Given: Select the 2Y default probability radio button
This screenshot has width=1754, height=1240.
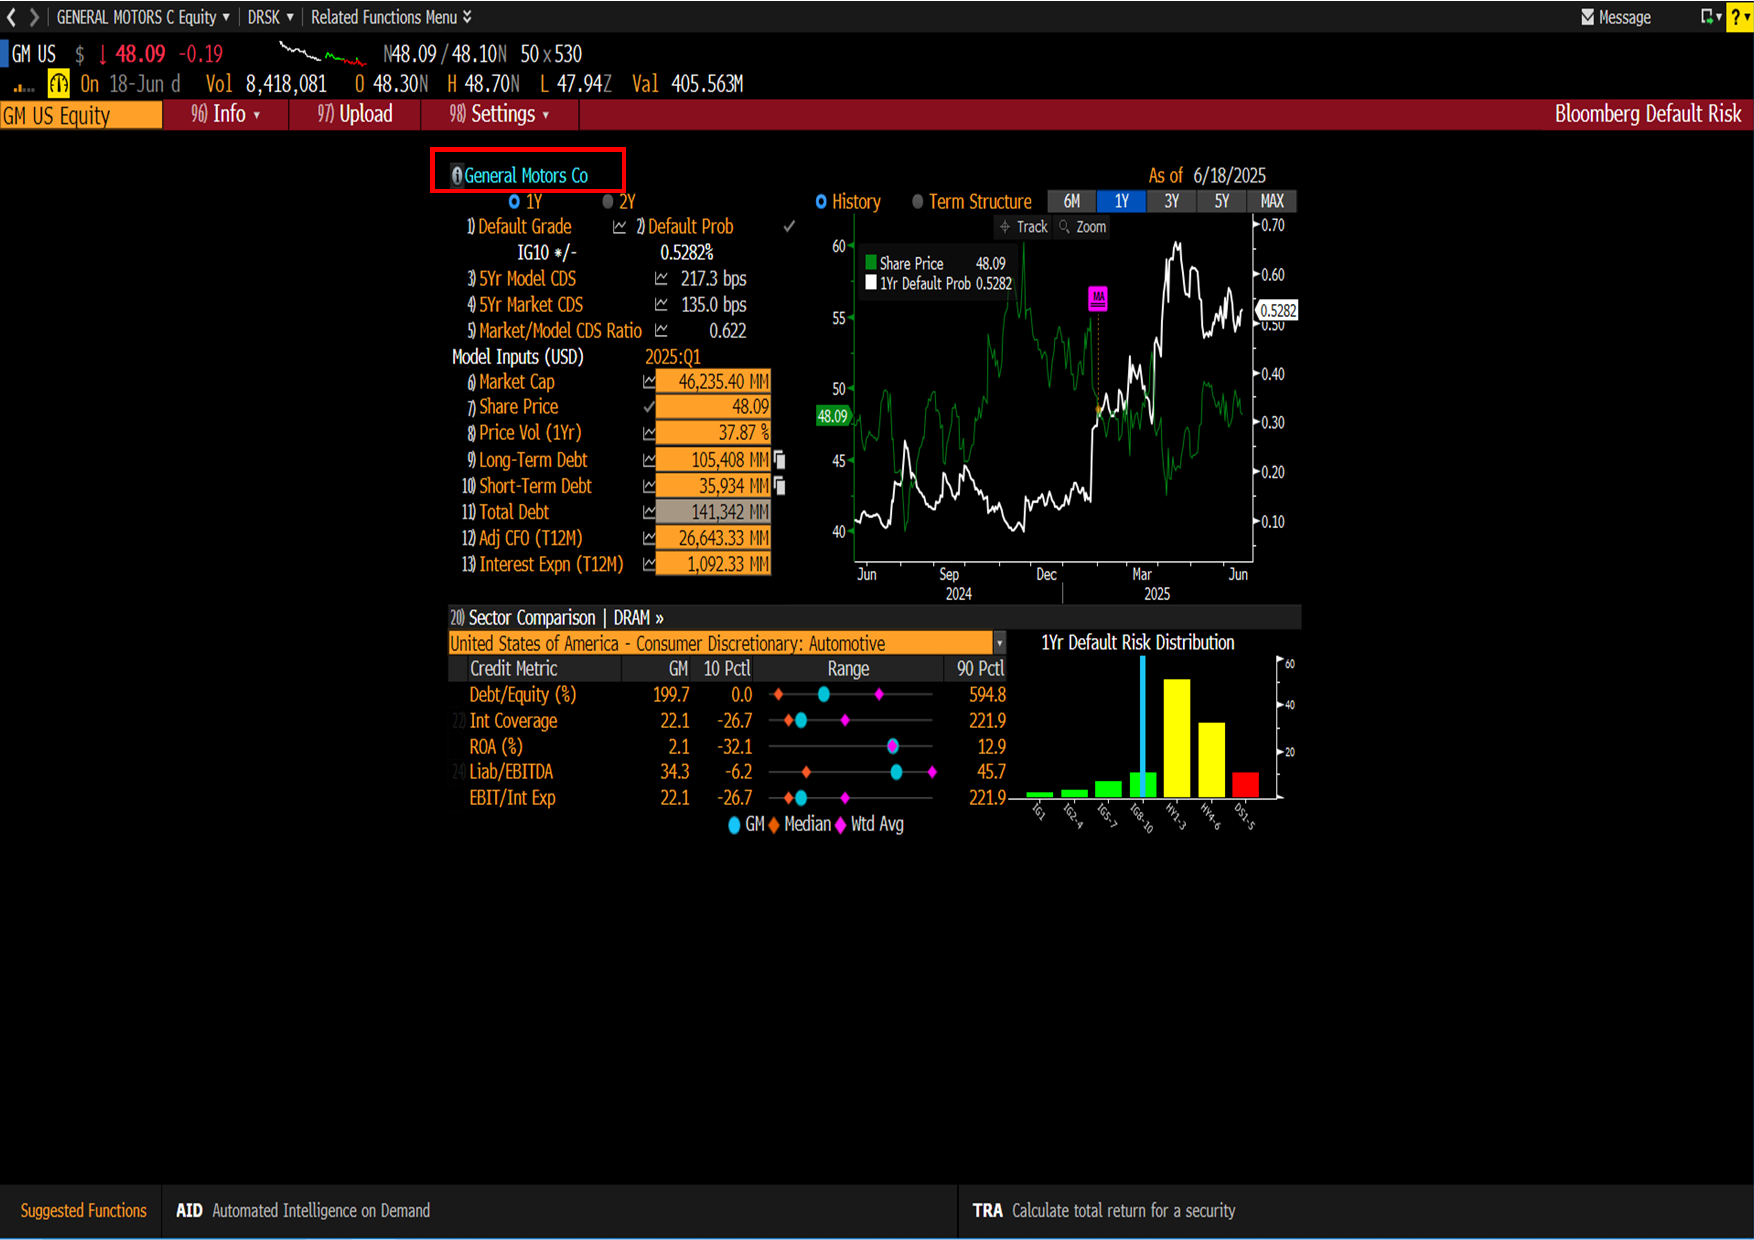Looking at the screenshot, I should click(x=608, y=202).
